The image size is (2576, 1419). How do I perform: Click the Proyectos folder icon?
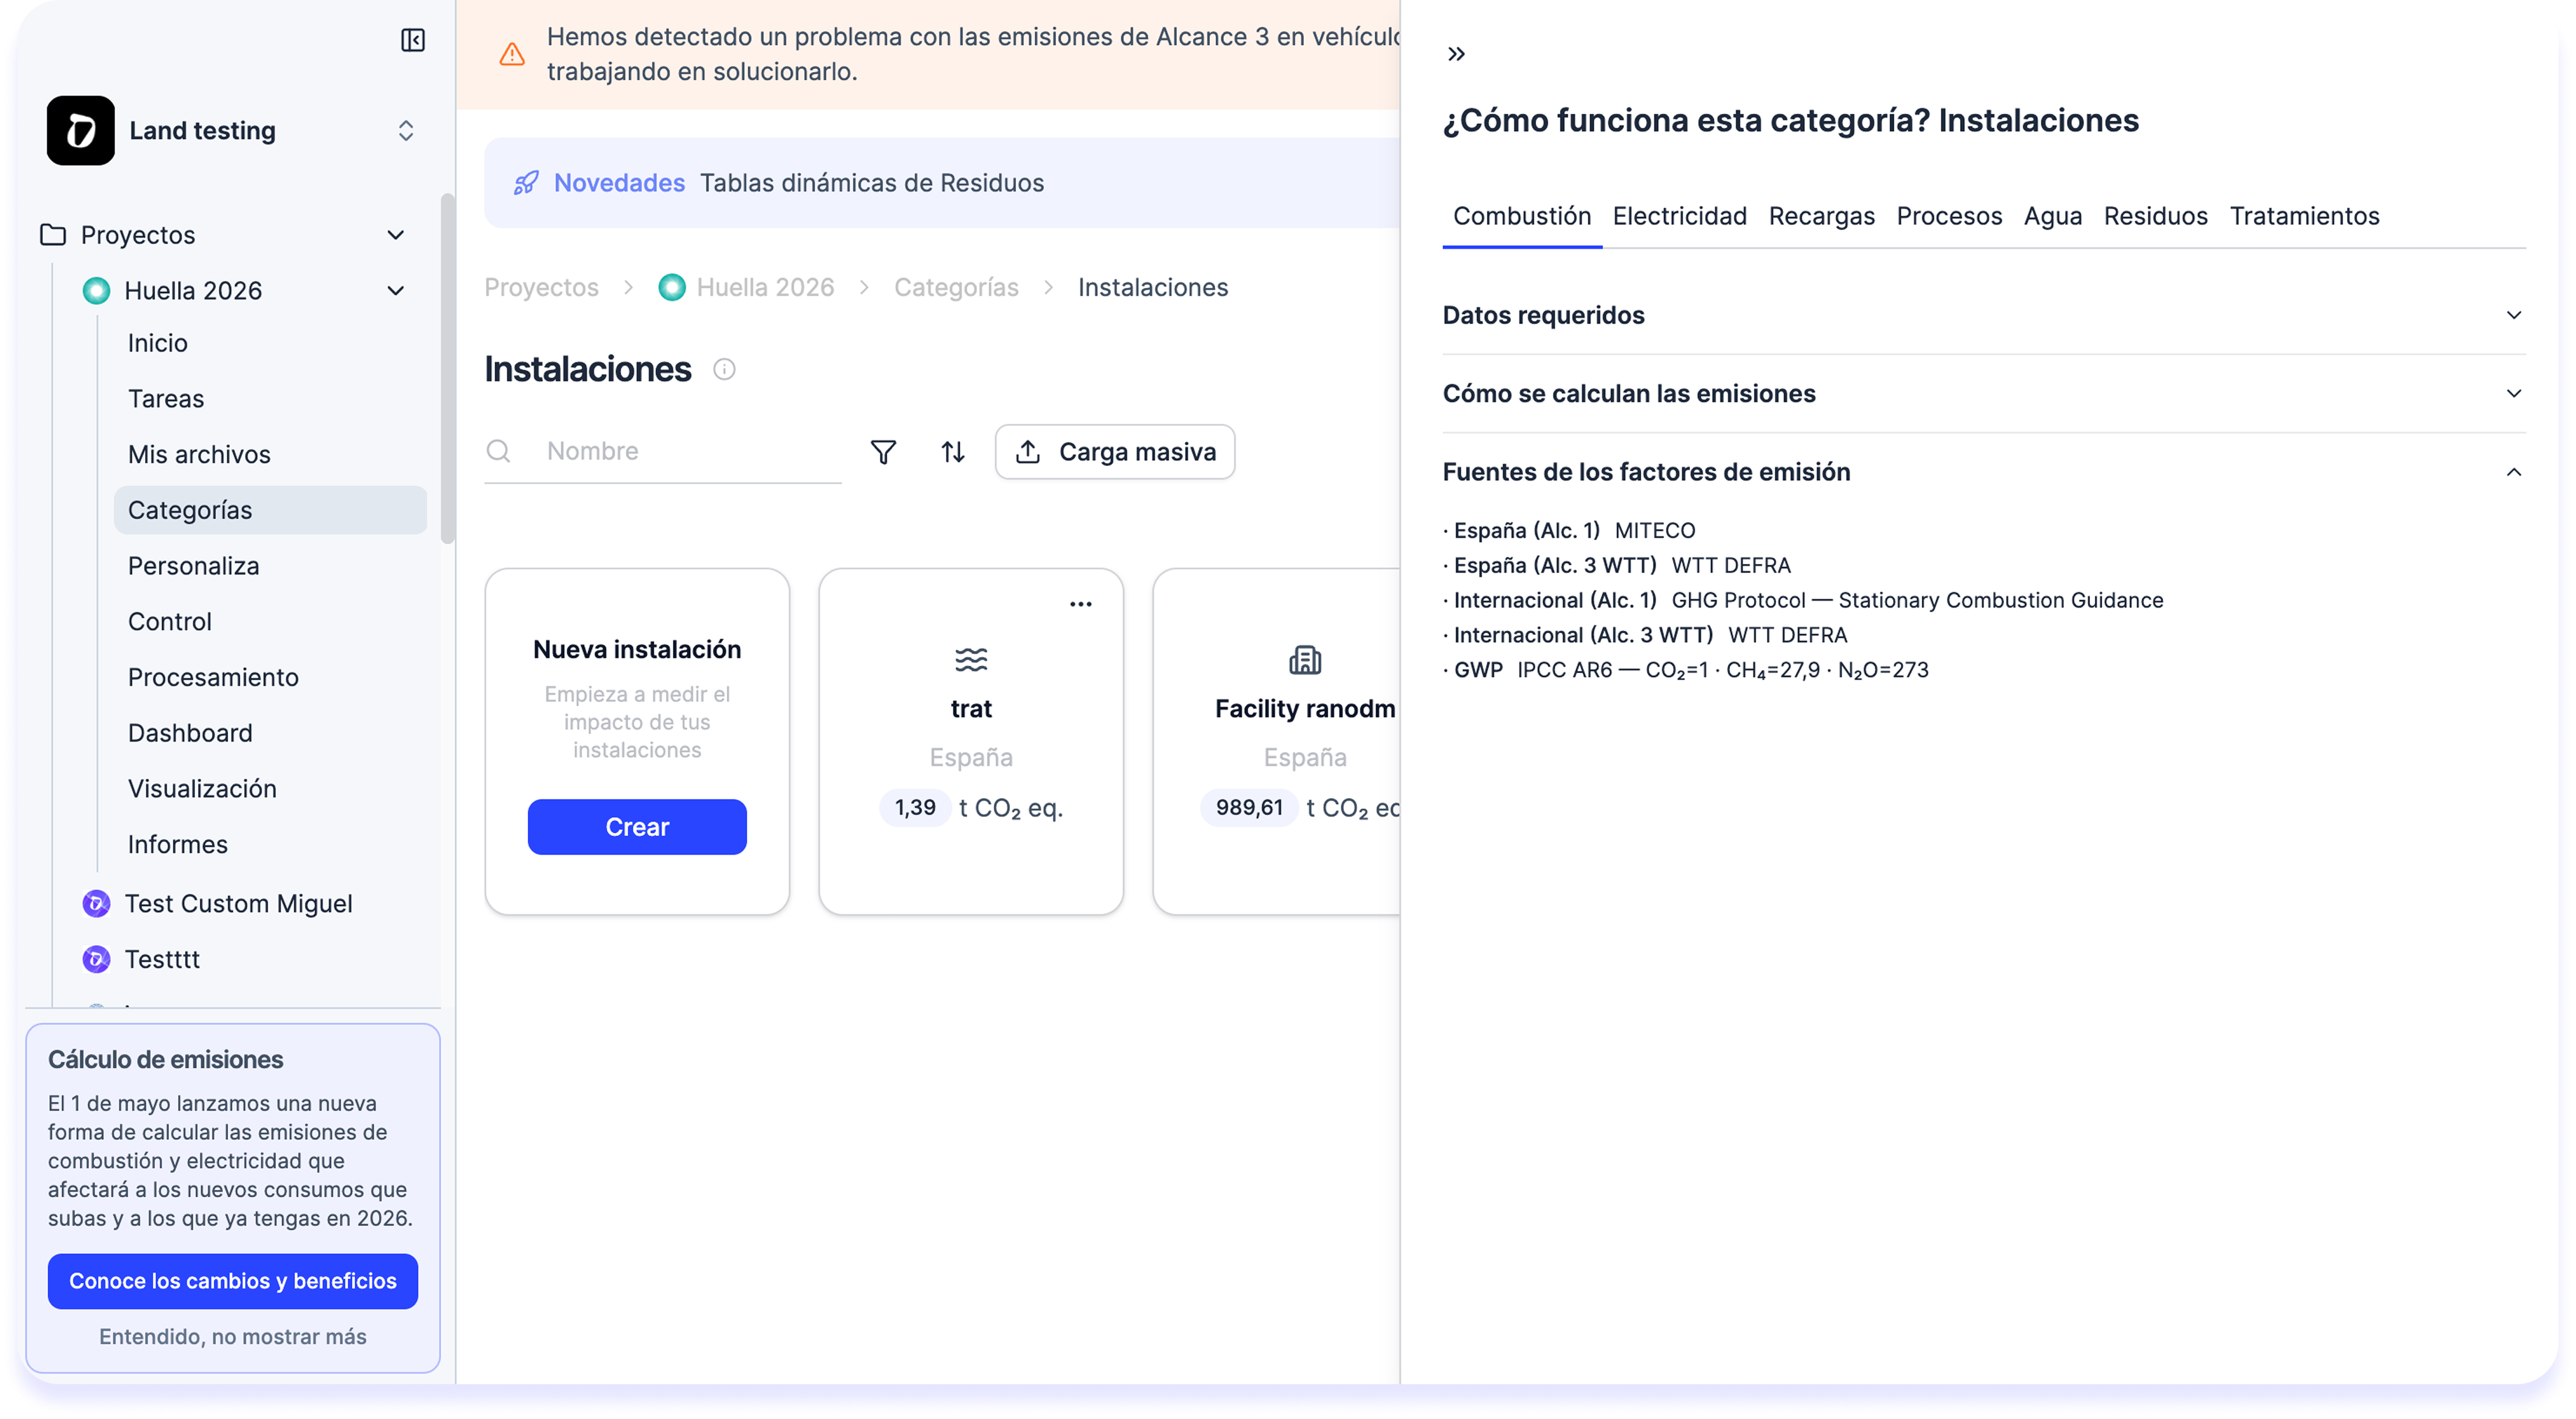pyautogui.click(x=52, y=234)
